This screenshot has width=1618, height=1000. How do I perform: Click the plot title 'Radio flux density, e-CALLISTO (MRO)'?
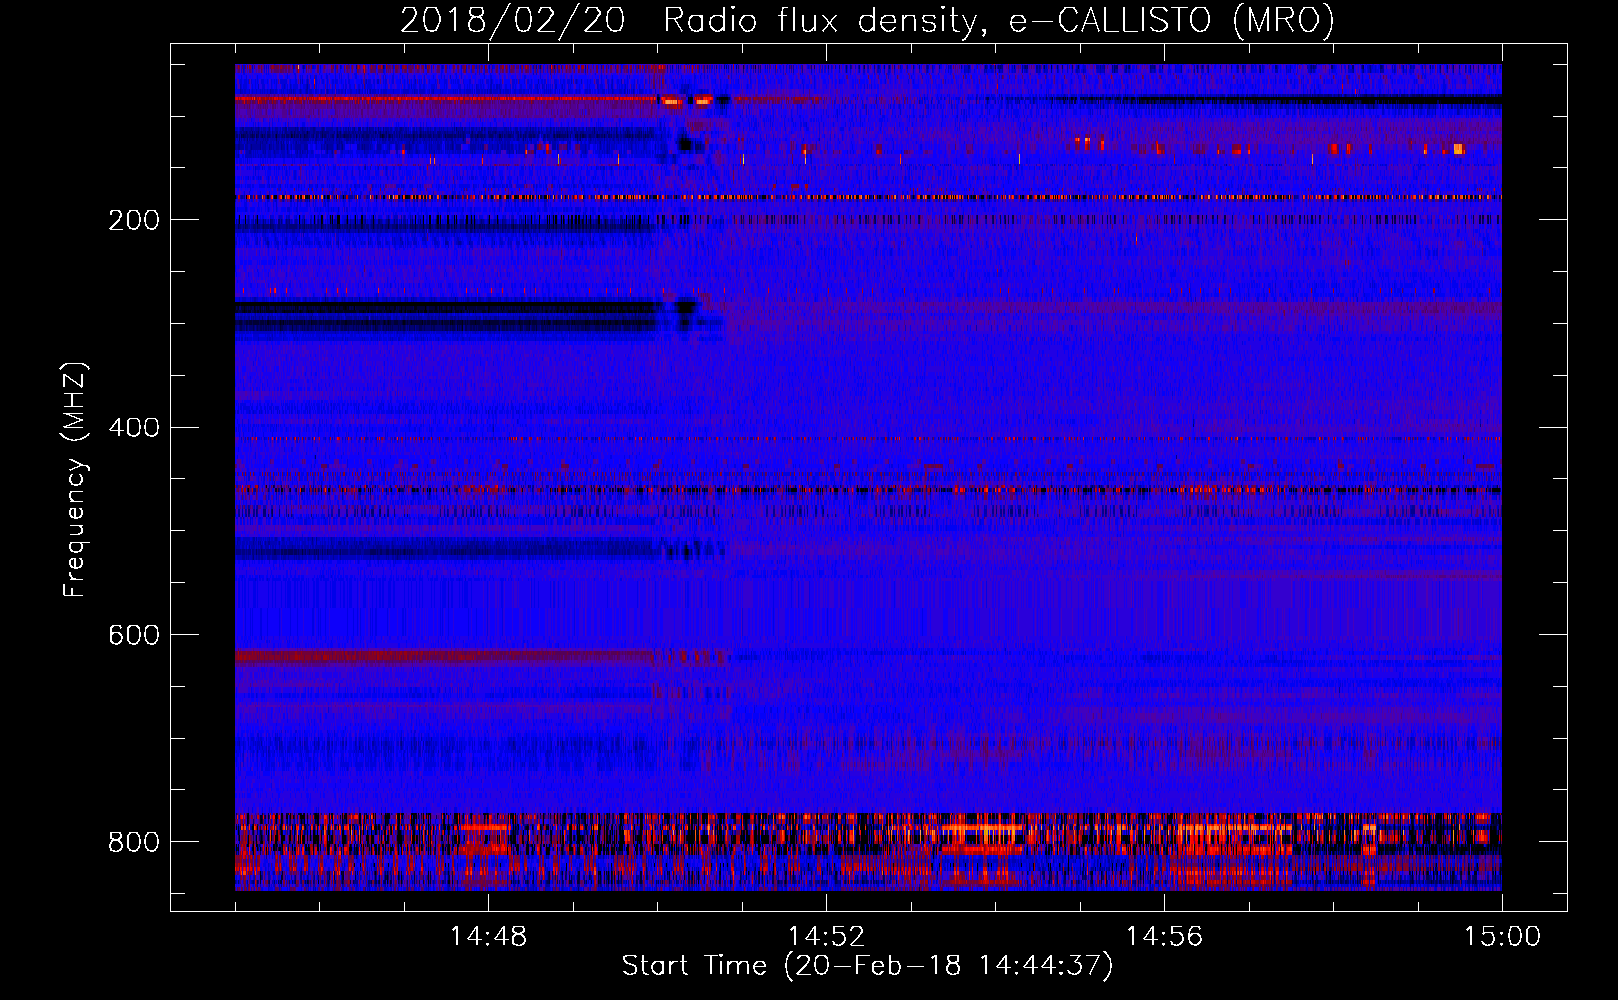point(999,21)
